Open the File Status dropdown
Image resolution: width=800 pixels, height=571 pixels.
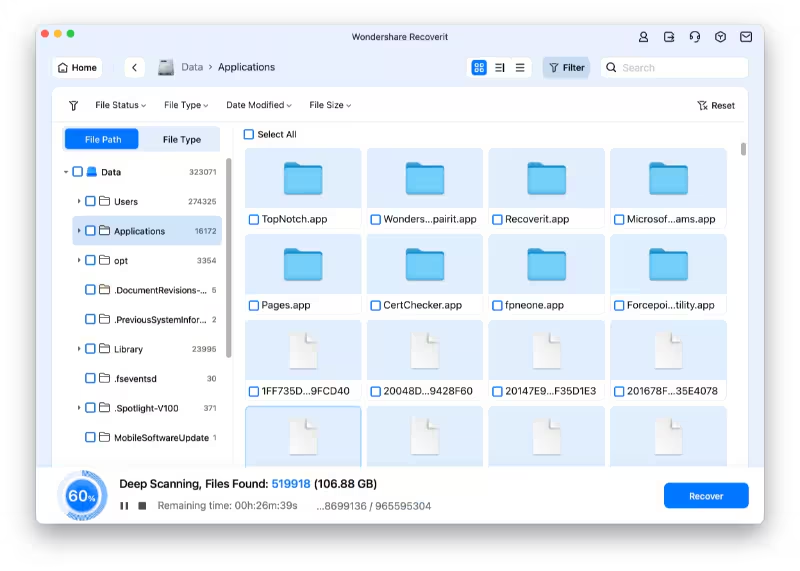point(120,105)
